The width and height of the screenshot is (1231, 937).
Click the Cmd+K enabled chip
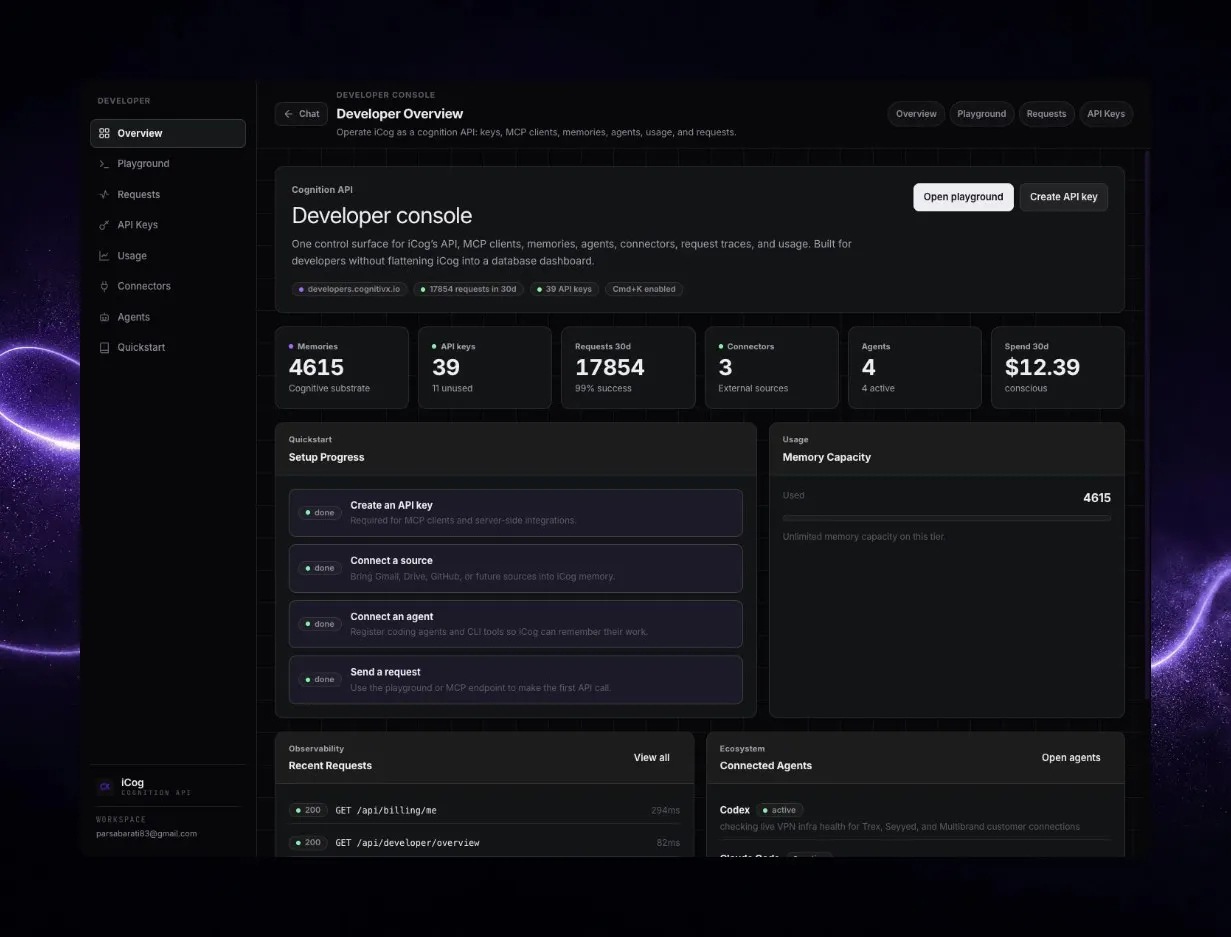coord(644,289)
